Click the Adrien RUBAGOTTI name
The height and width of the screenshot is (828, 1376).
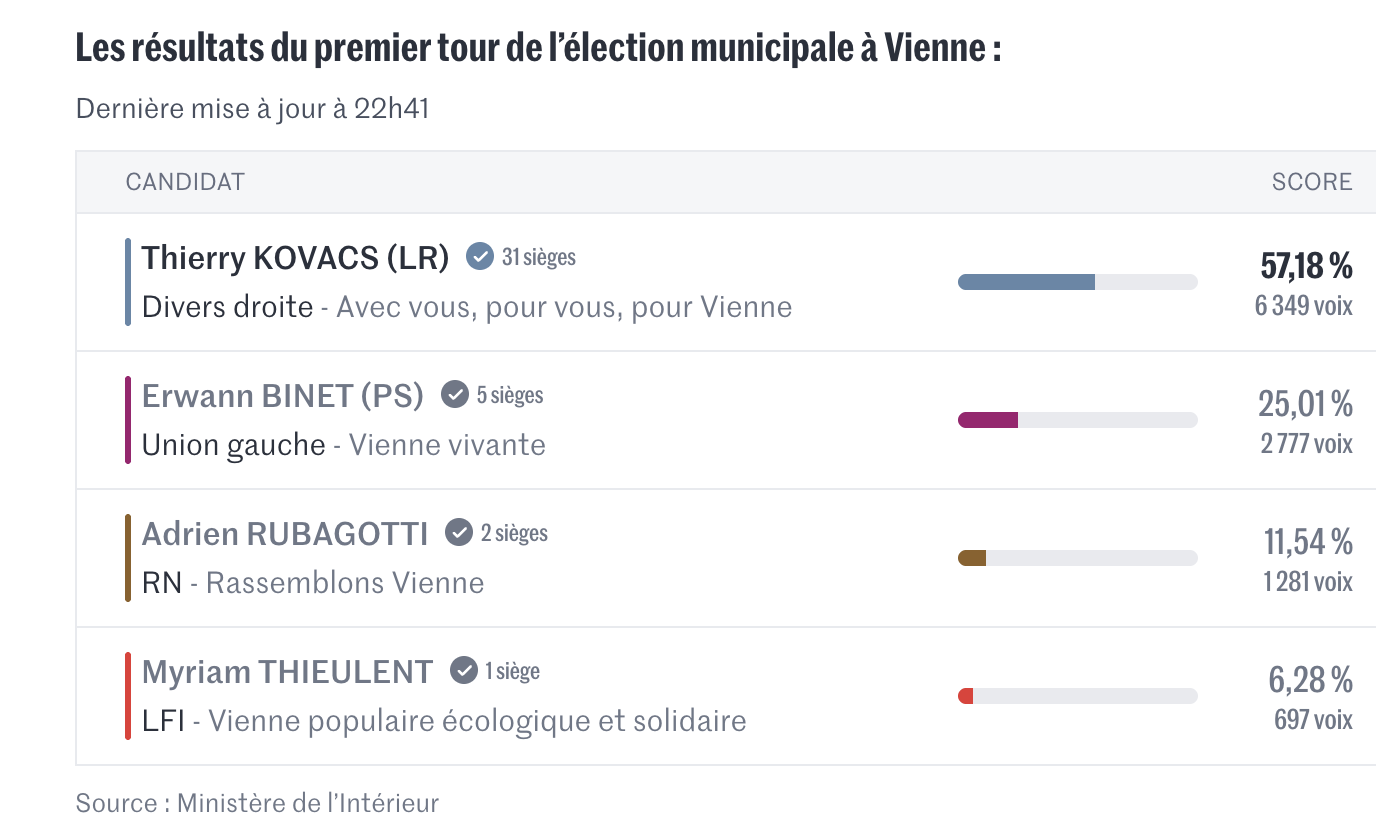point(285,534)
